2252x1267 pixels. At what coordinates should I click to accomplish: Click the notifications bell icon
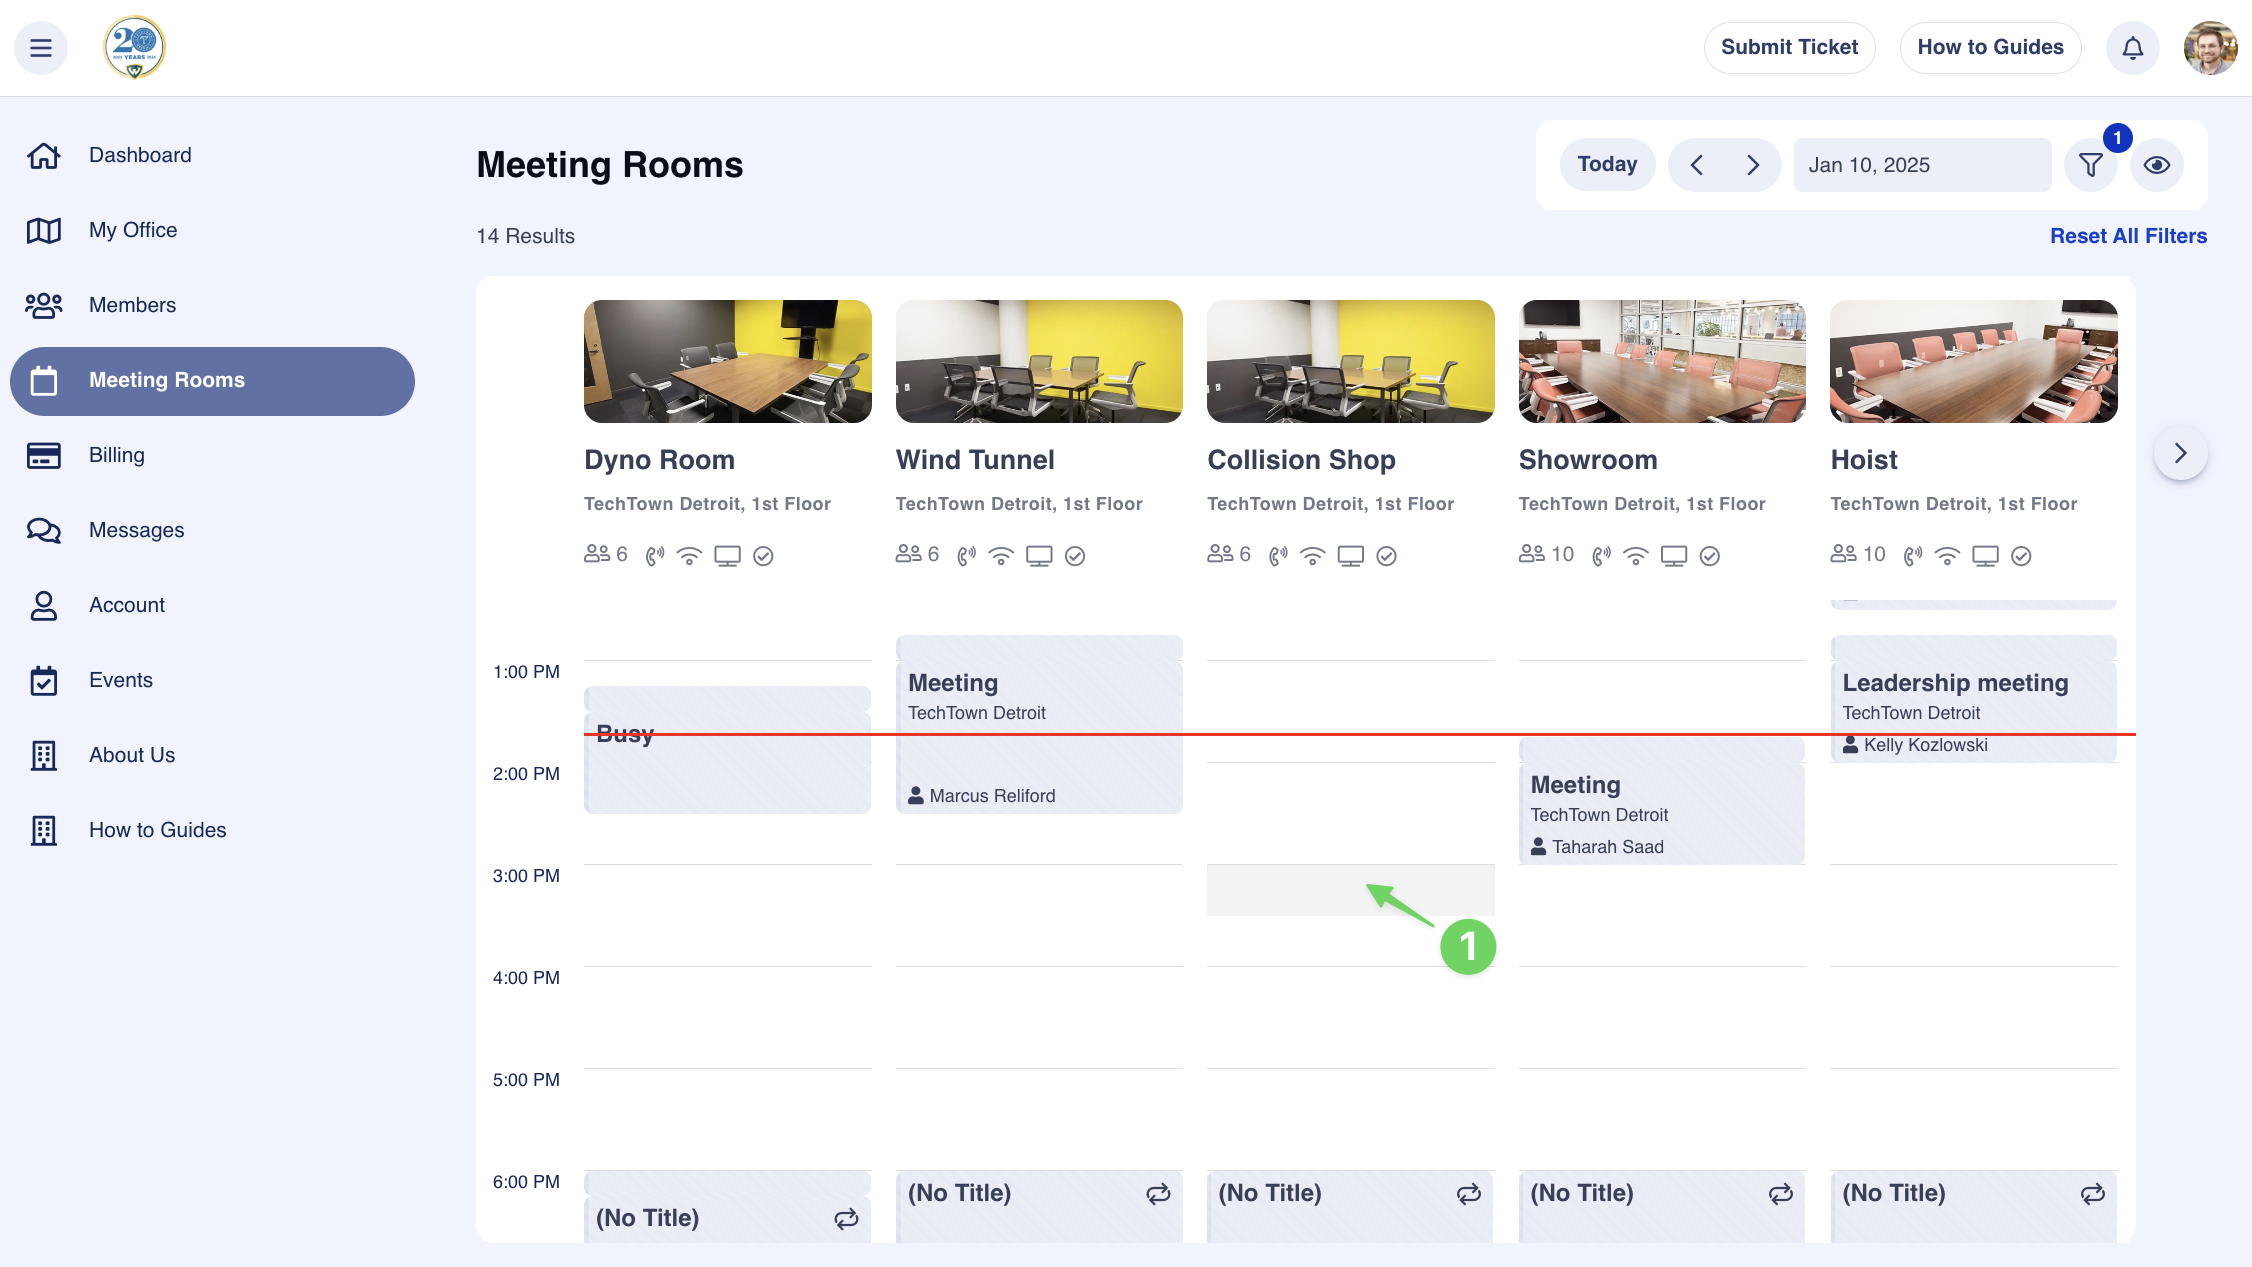[x=2132, y=48]
